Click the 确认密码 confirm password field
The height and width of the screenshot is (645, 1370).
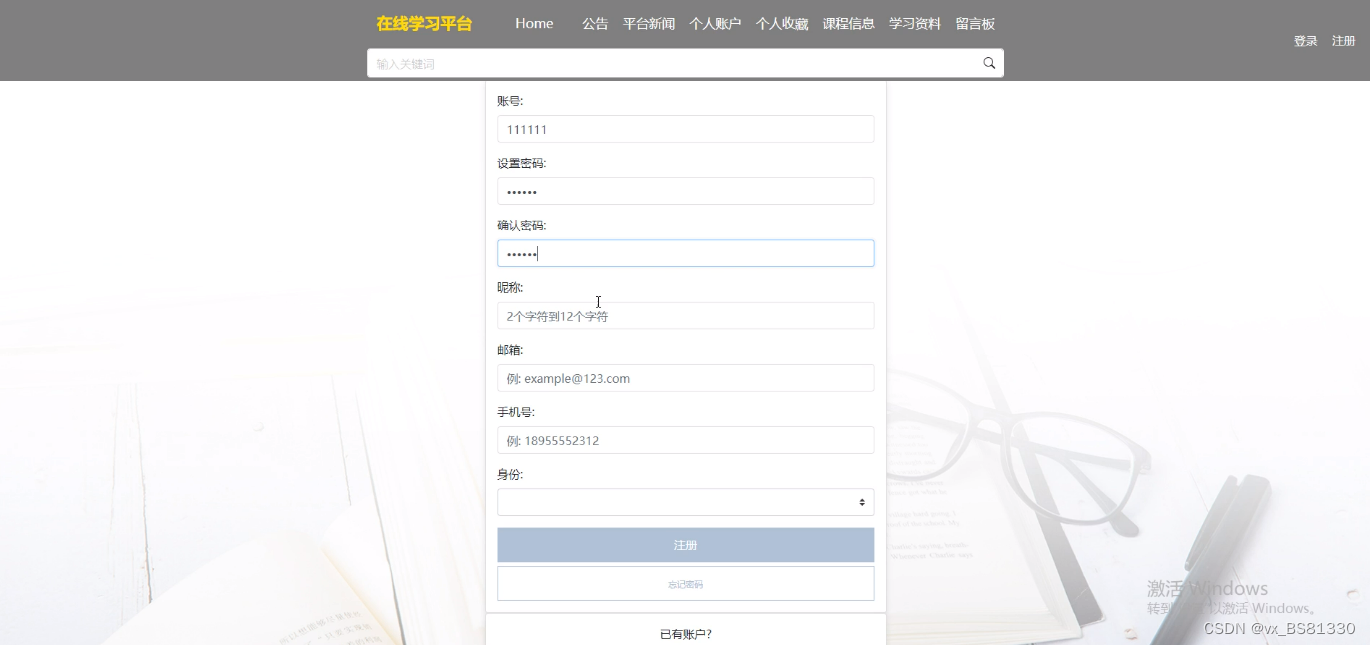685,253
